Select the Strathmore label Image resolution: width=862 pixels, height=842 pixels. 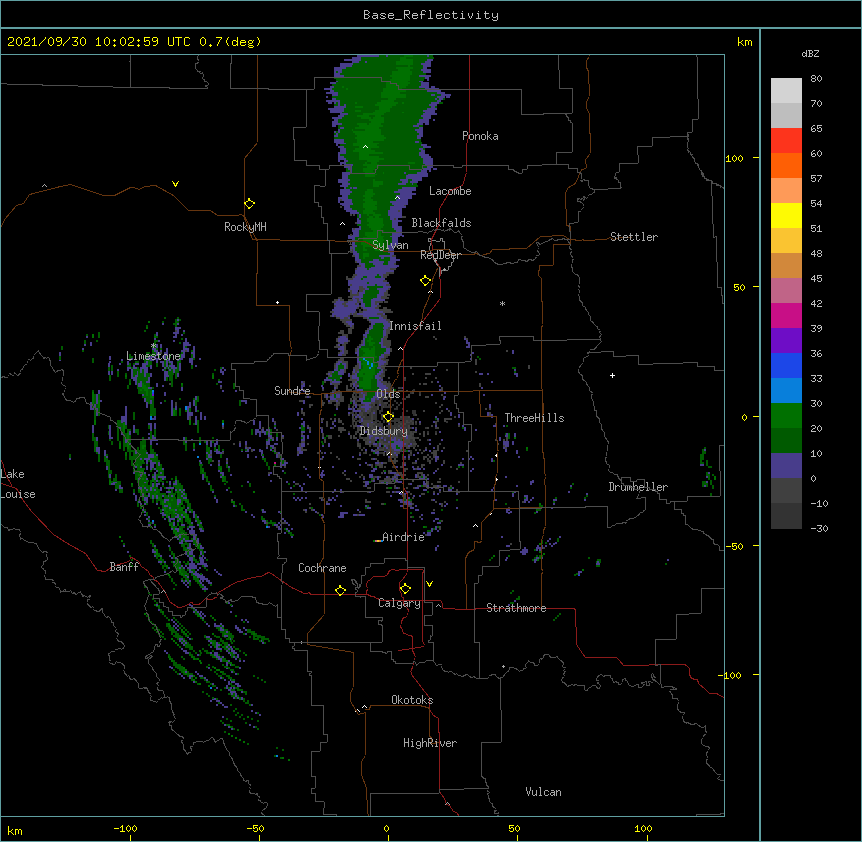516,608
